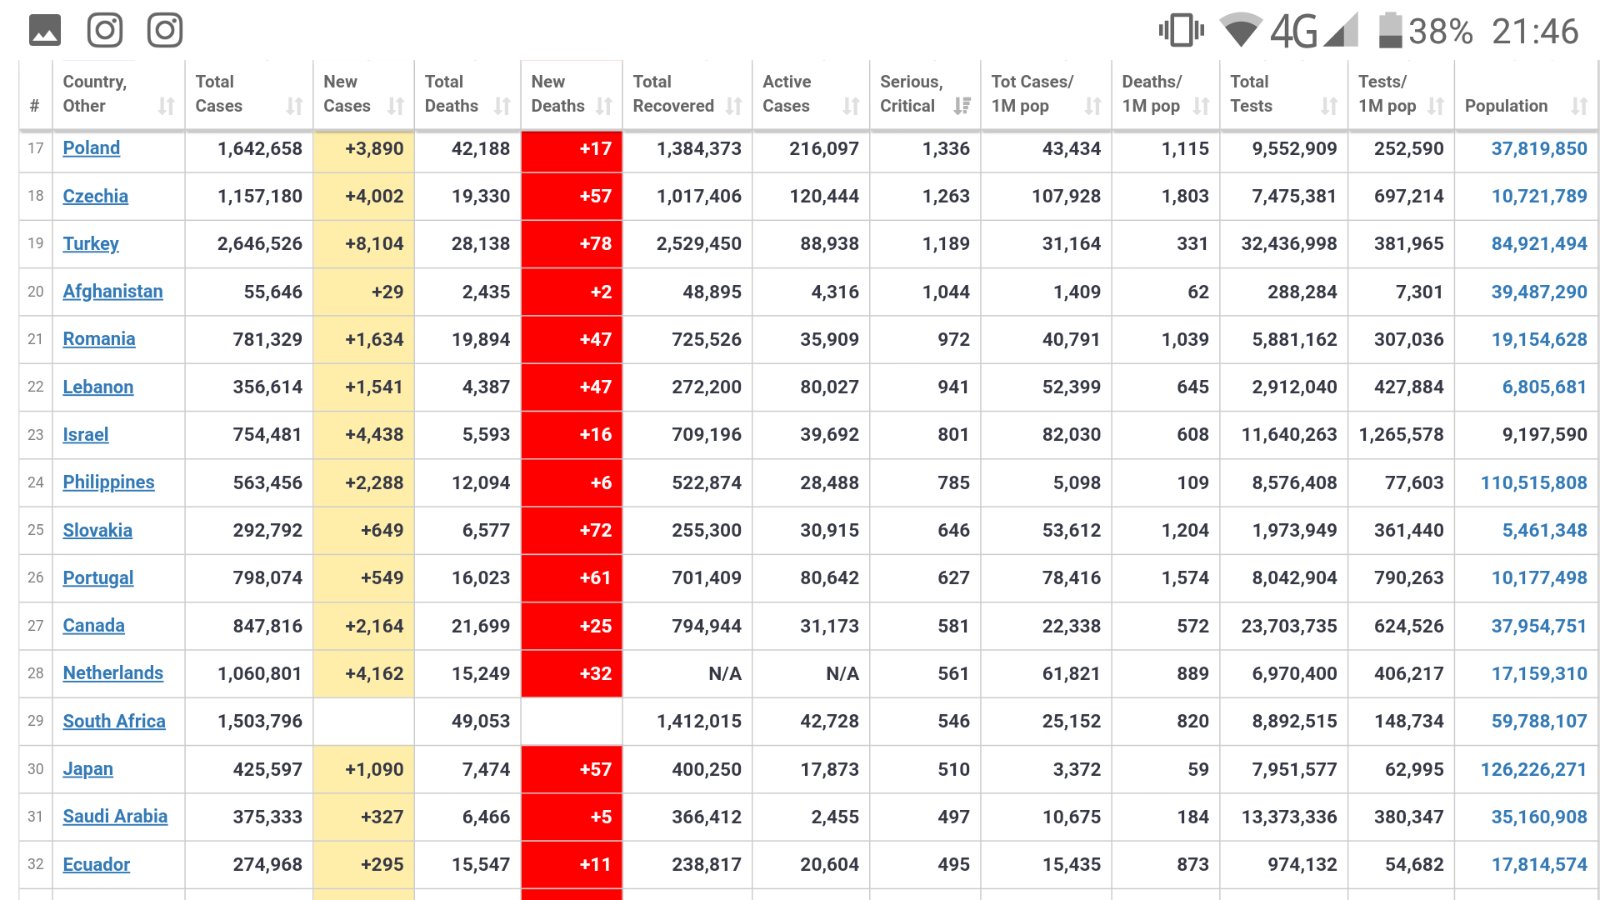Select the Deaths/1M pop column header
The height and width of the screenshot is (900, 1600).
(x=1151, y=94)
